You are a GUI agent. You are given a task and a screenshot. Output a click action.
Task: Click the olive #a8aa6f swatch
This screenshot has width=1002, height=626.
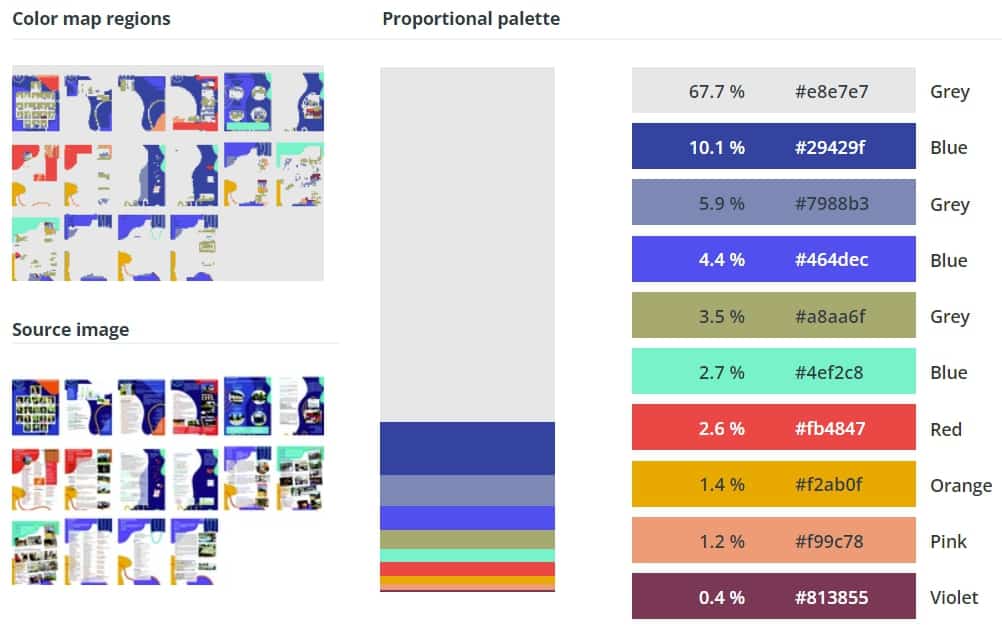[773, 316]
